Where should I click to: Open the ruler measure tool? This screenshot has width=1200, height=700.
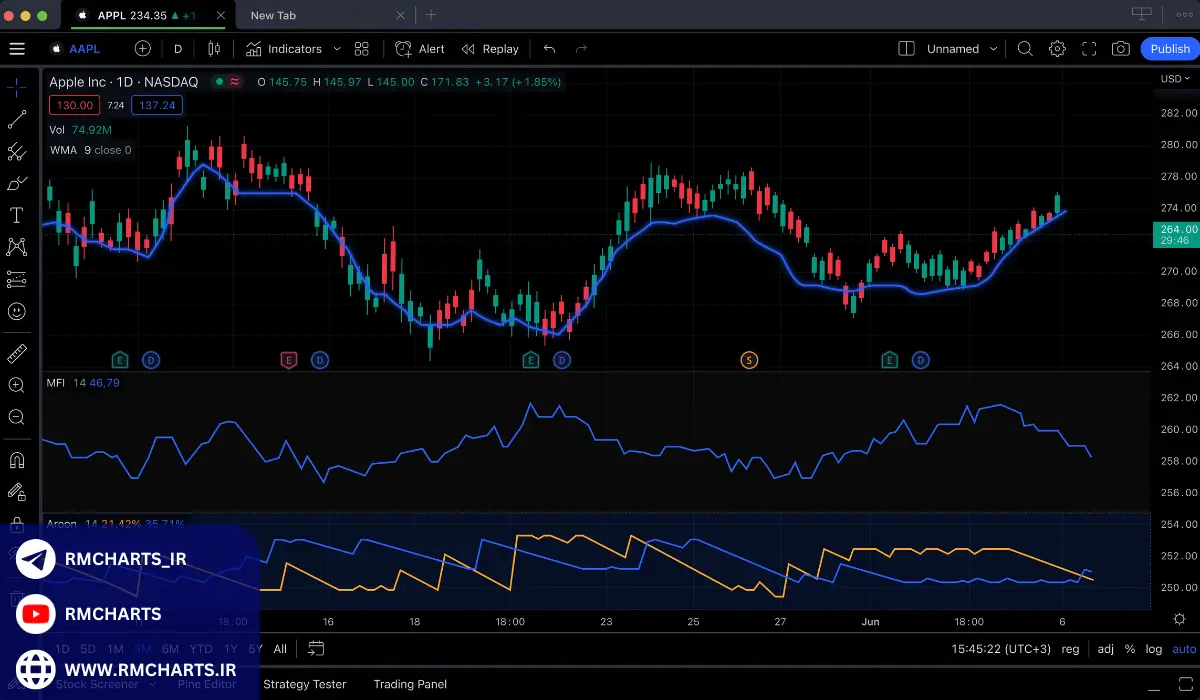(x=17, y=354)
